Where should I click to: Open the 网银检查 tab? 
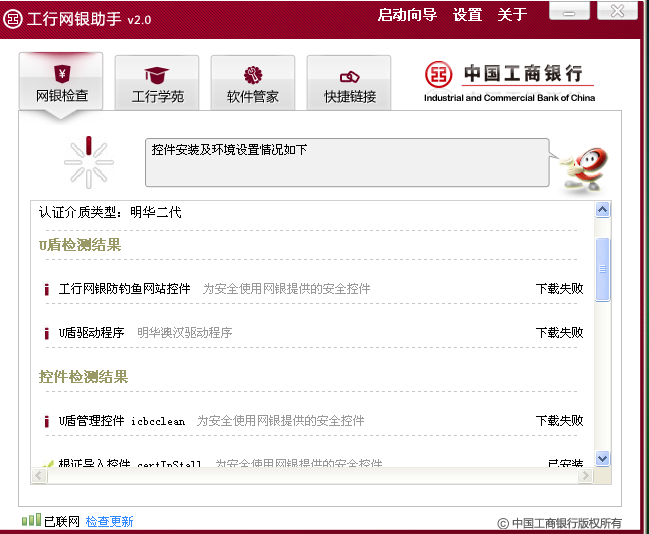click(61, 82)
